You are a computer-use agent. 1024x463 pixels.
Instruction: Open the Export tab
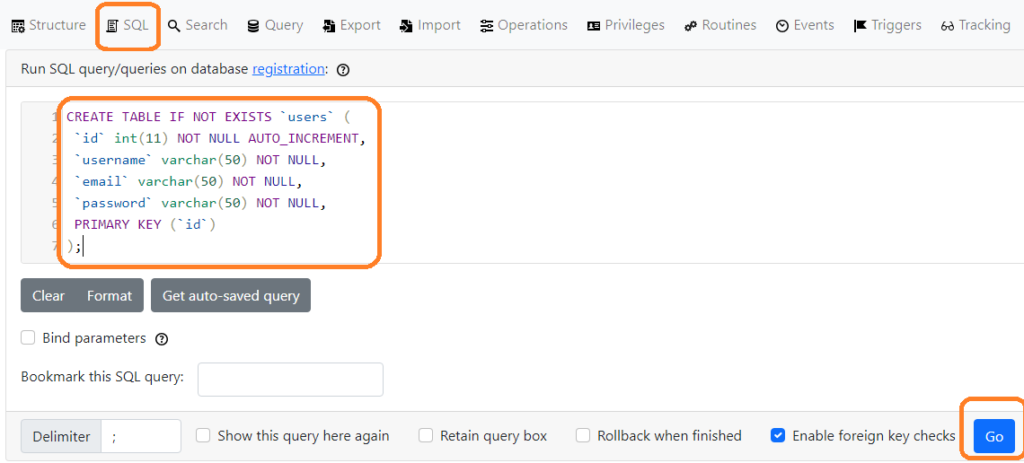(351, 25)
